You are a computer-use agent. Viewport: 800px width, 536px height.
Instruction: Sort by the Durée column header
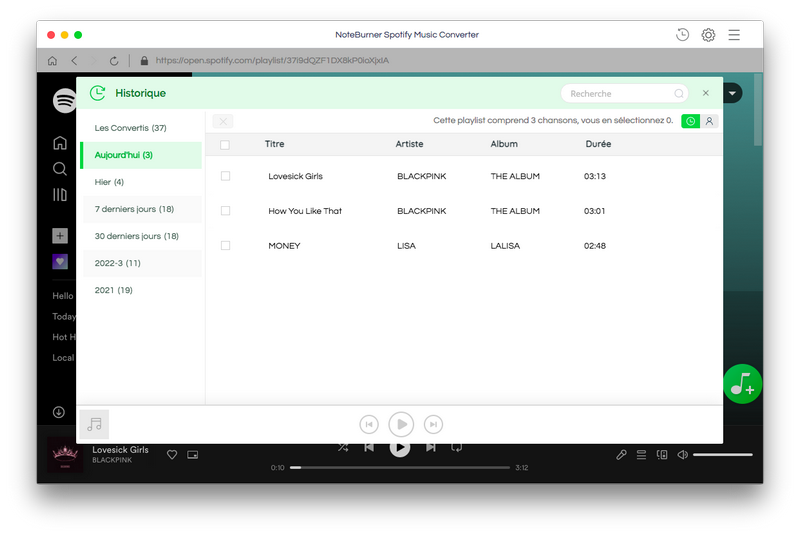(598, 144)
